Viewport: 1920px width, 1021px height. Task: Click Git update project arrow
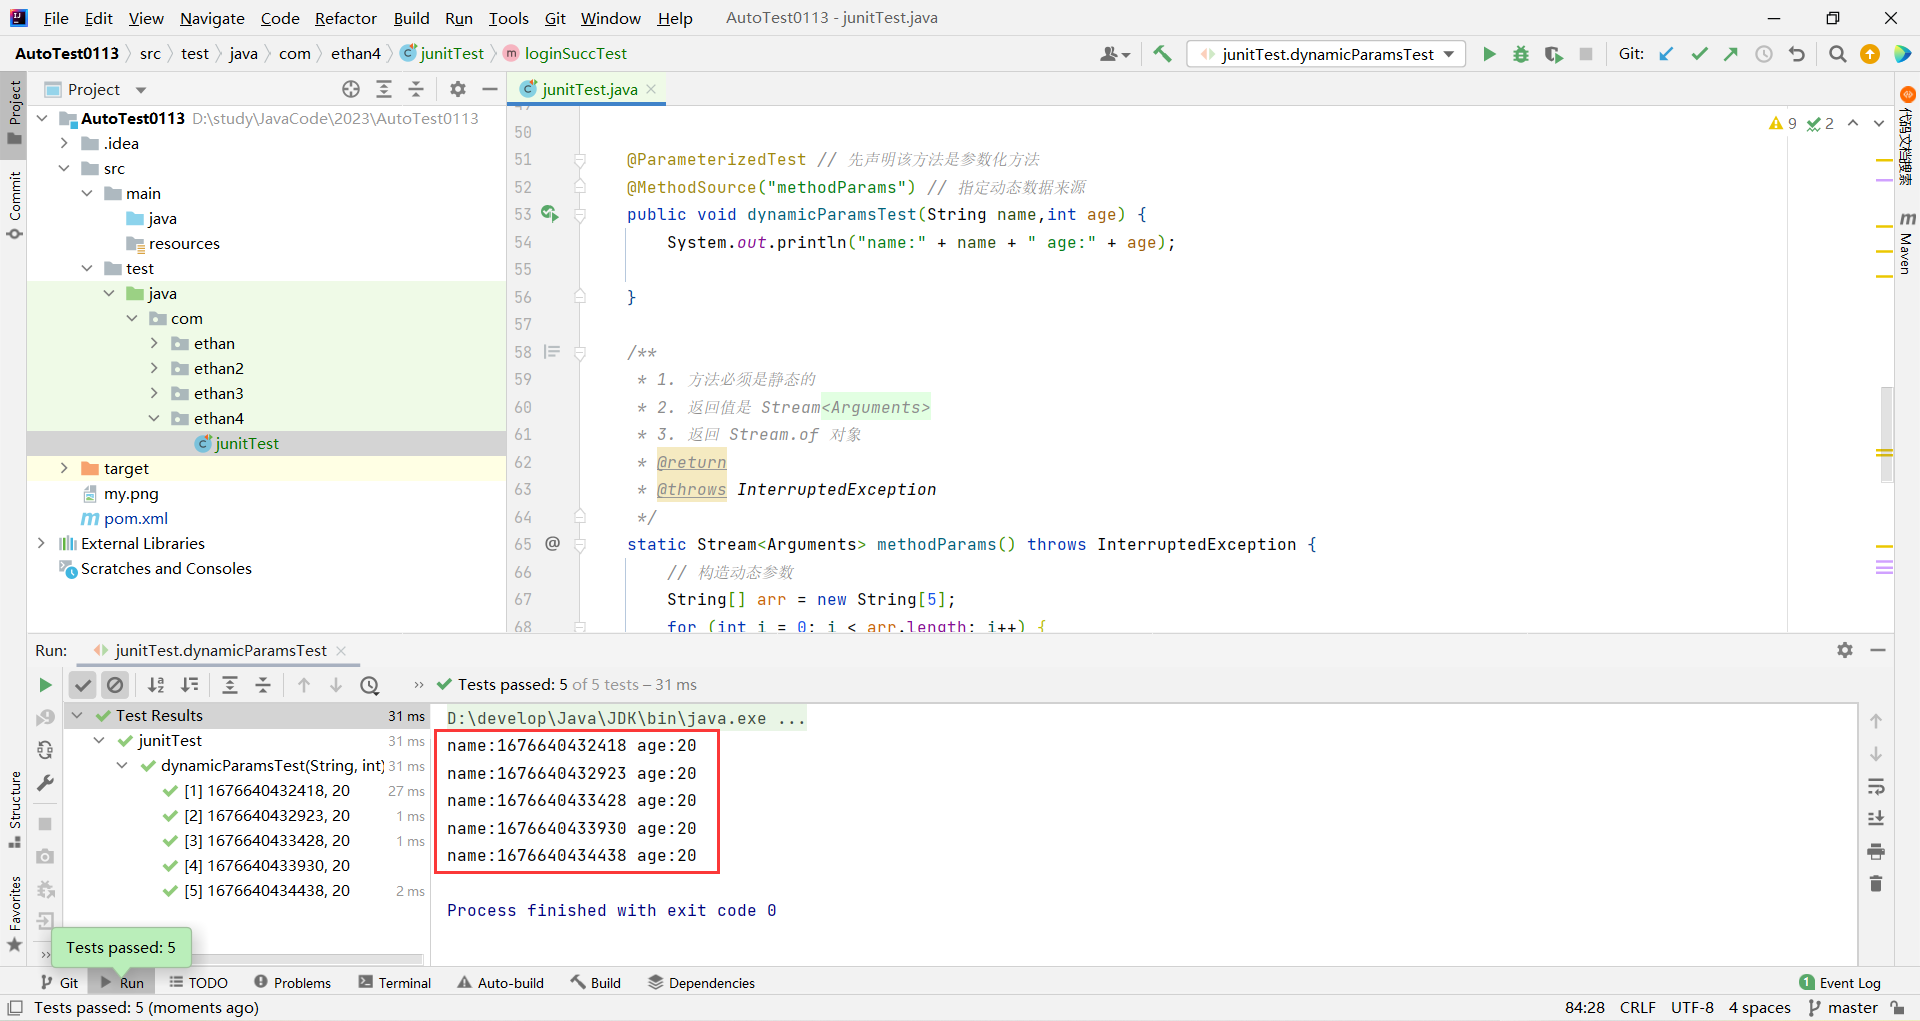(x=1666, y=54)
